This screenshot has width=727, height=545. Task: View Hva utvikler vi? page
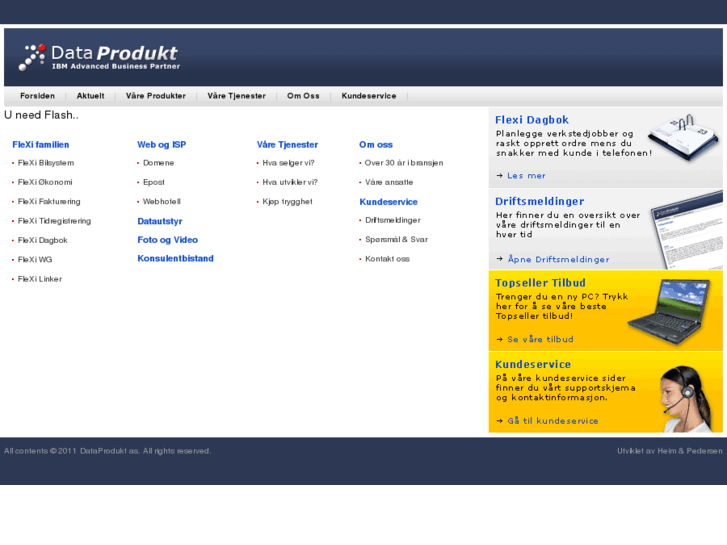click(290, 182)
